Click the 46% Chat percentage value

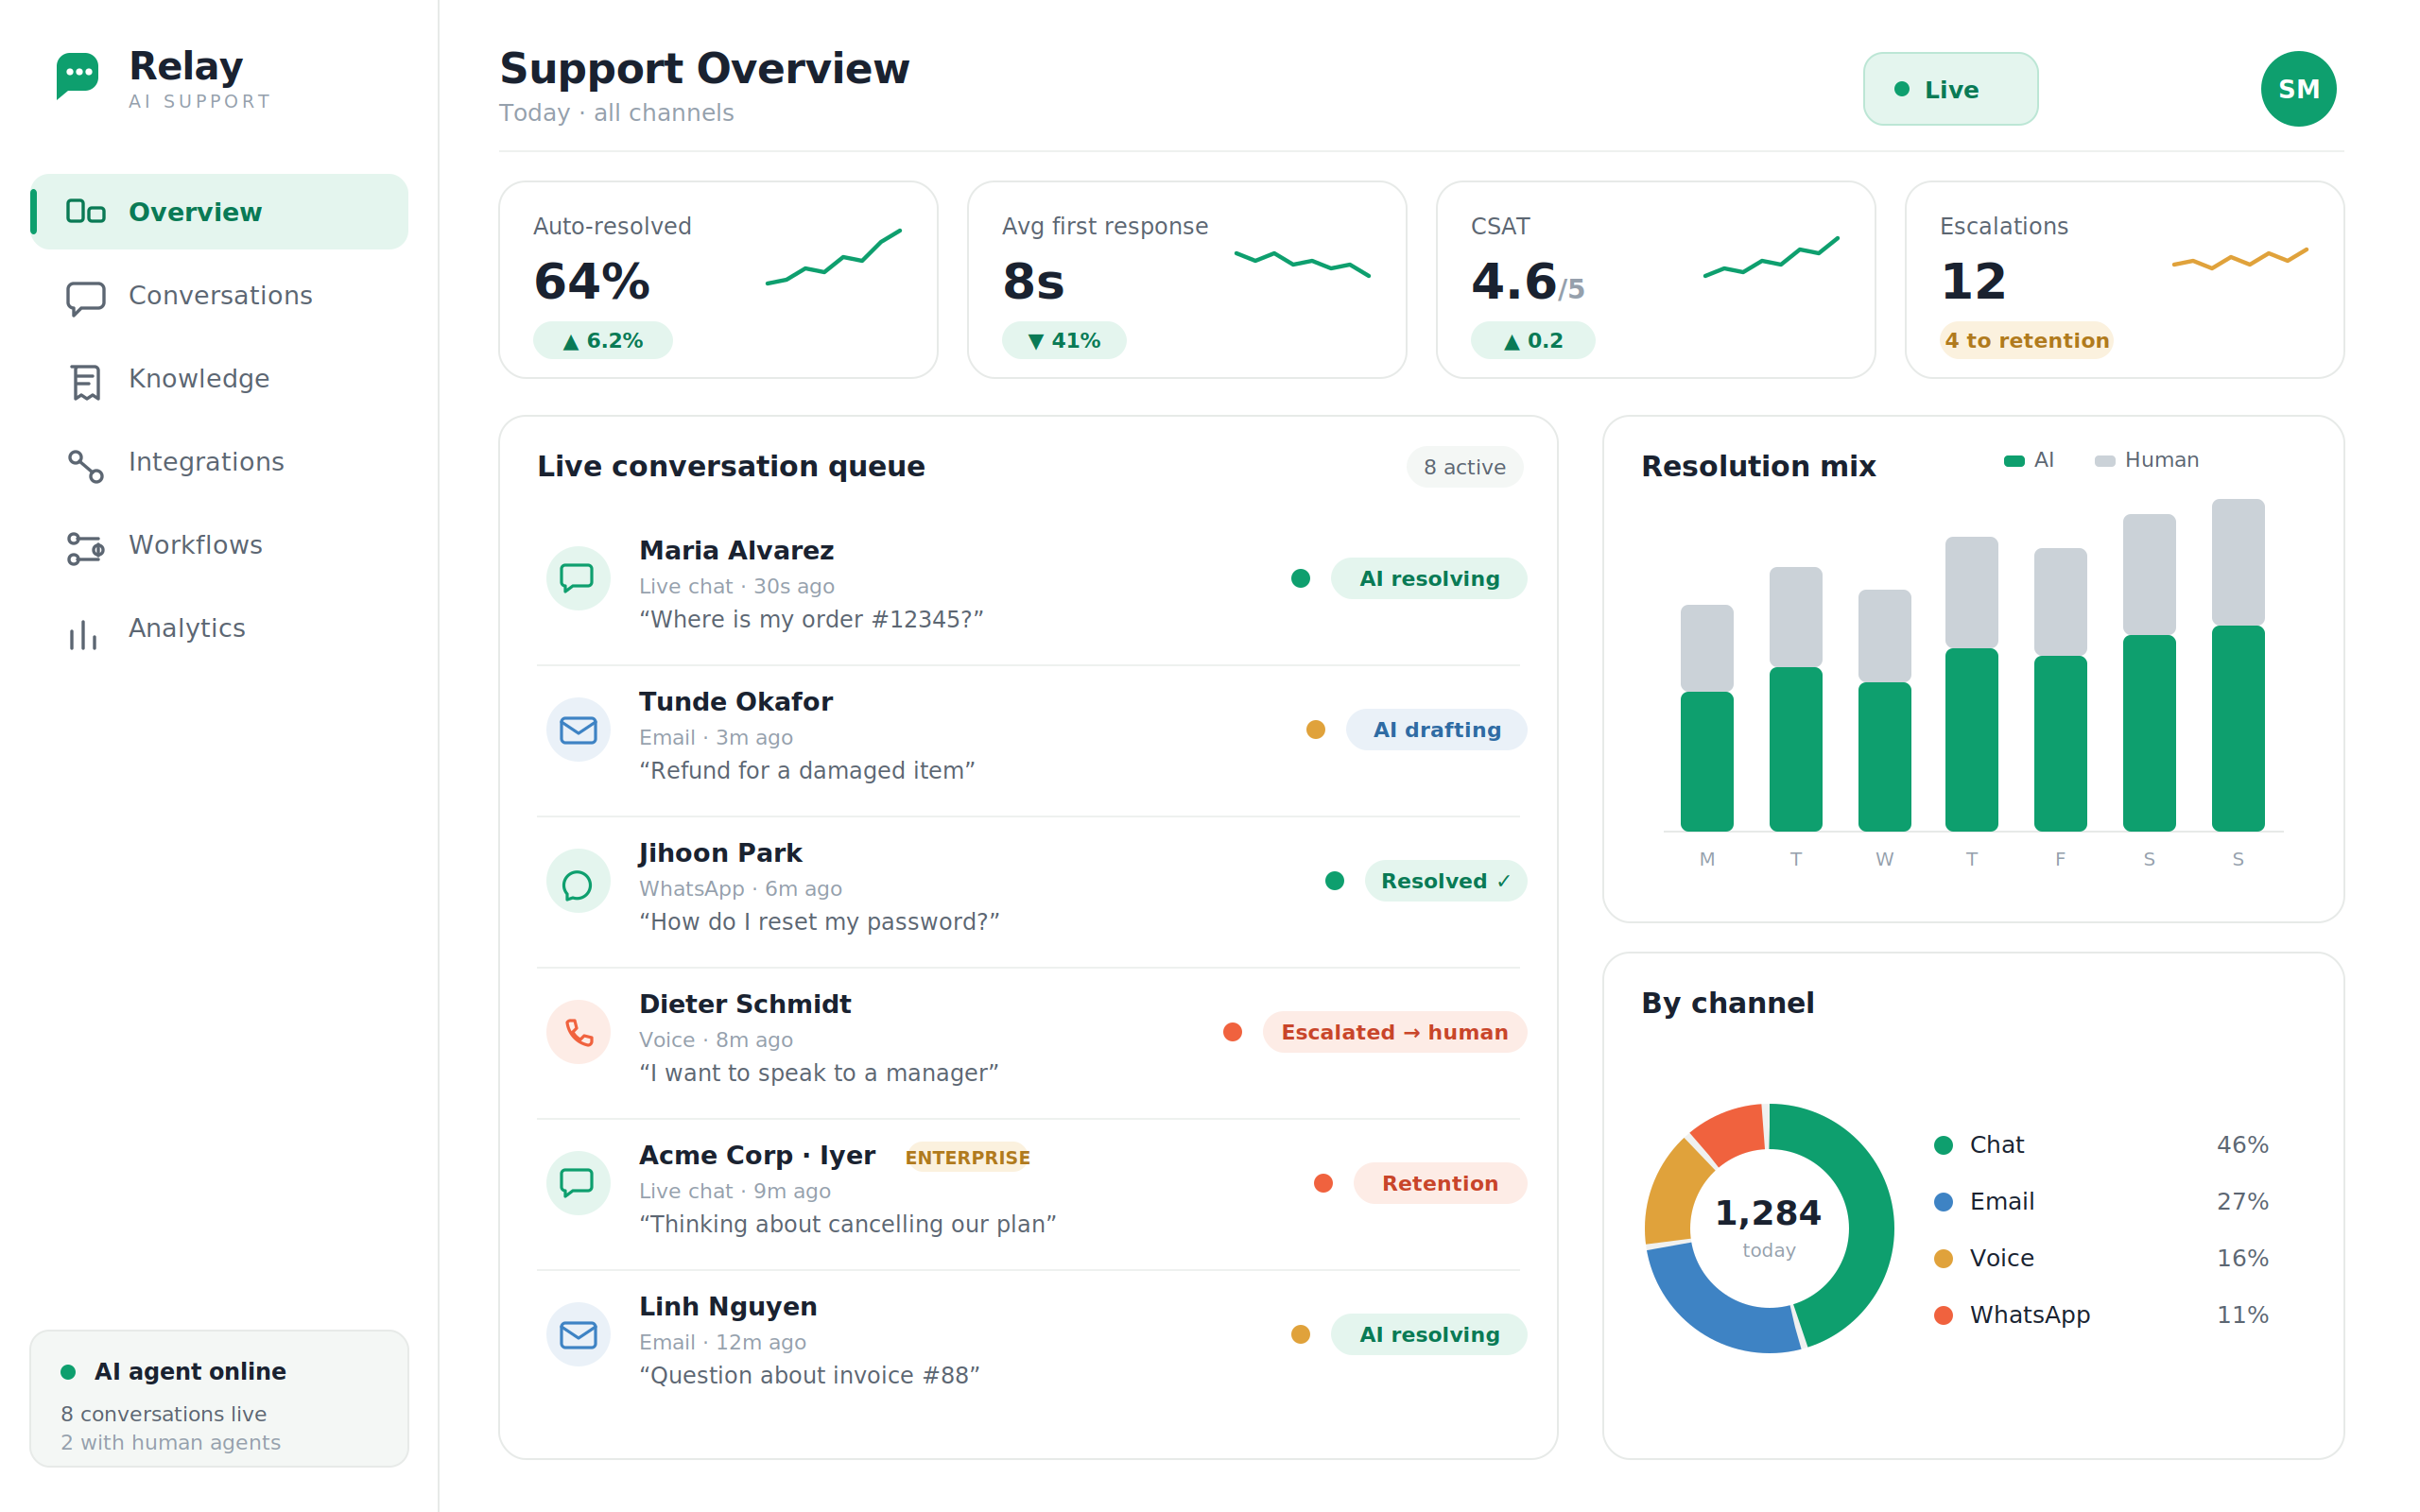click(2242, 1145)
